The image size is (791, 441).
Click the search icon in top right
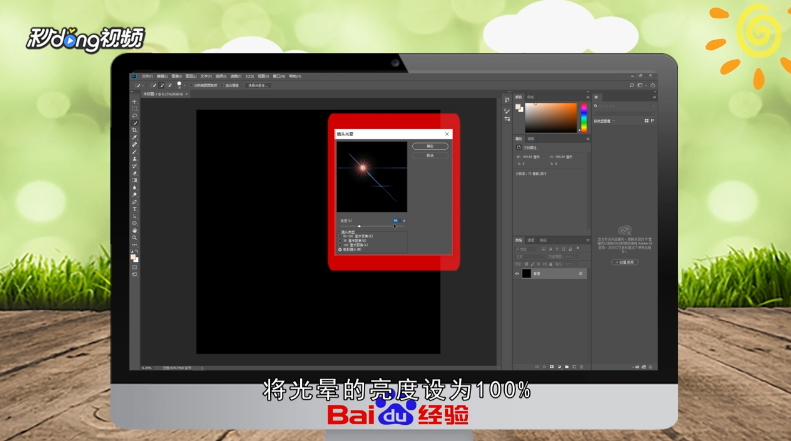click(x=632, y=85)
